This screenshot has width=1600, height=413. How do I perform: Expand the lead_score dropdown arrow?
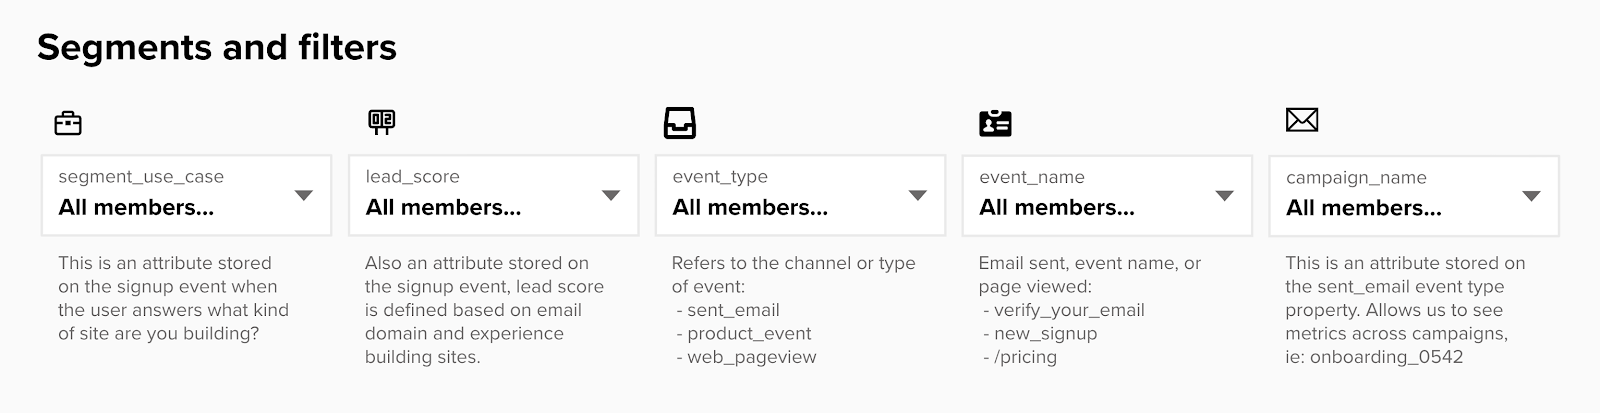click(611, 196)
